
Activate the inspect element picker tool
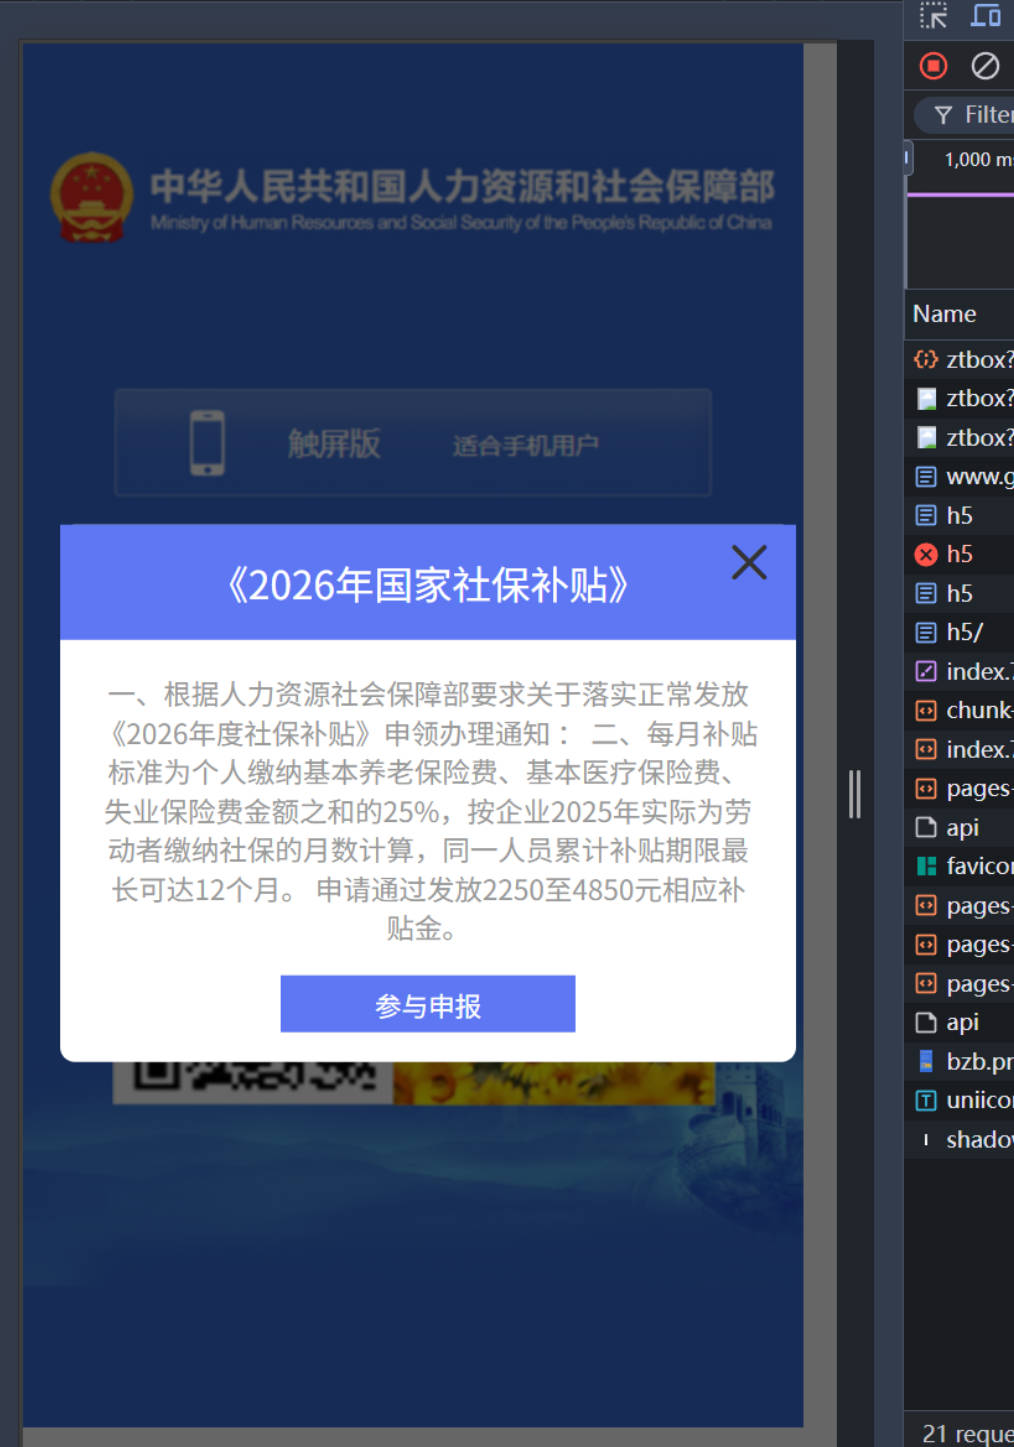(x=933, y=16)
